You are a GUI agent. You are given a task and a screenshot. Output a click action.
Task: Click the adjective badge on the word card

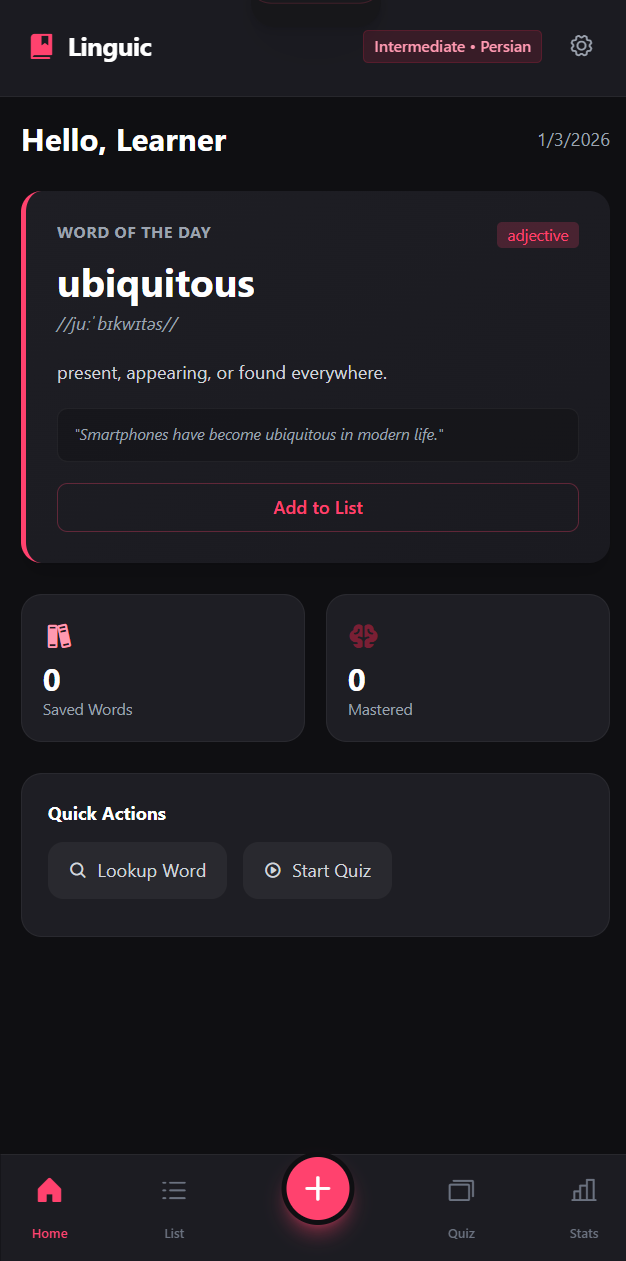[x=538, y=235]
